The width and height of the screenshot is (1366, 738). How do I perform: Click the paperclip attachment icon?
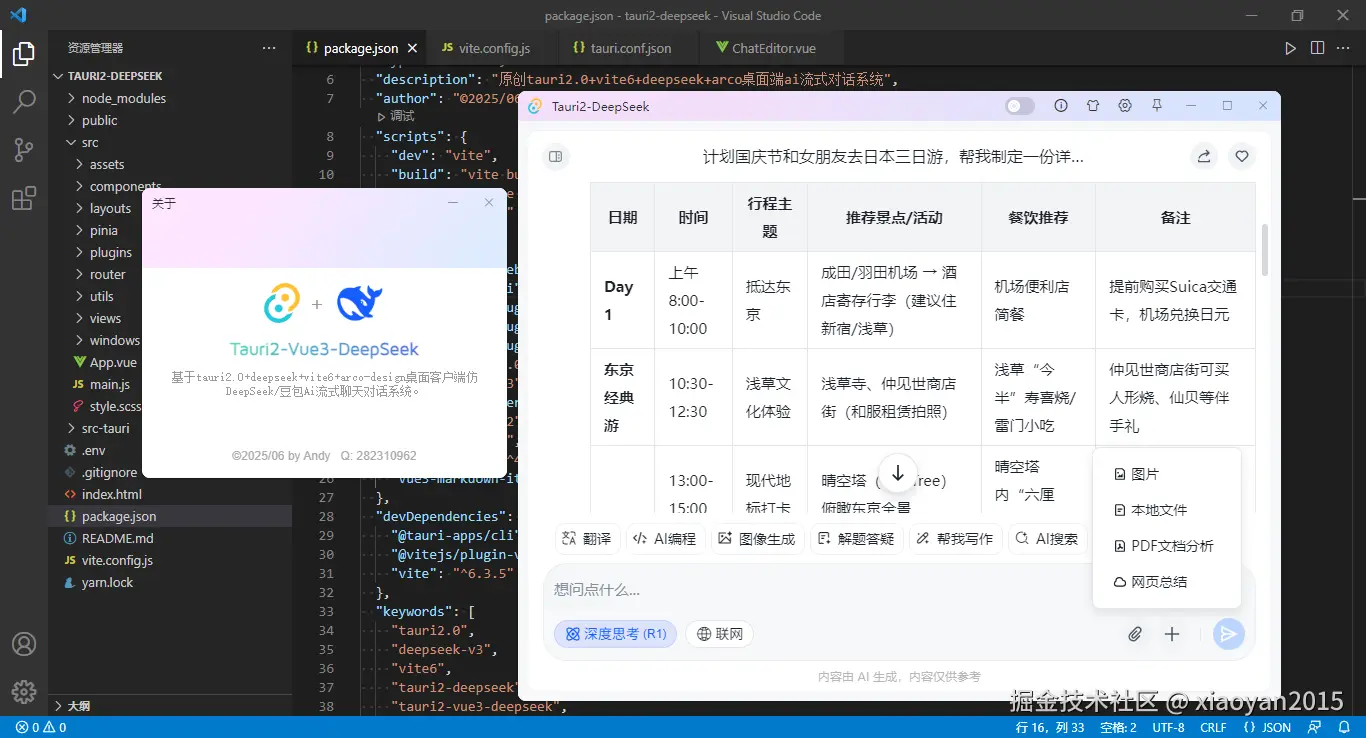point(1135,634)
